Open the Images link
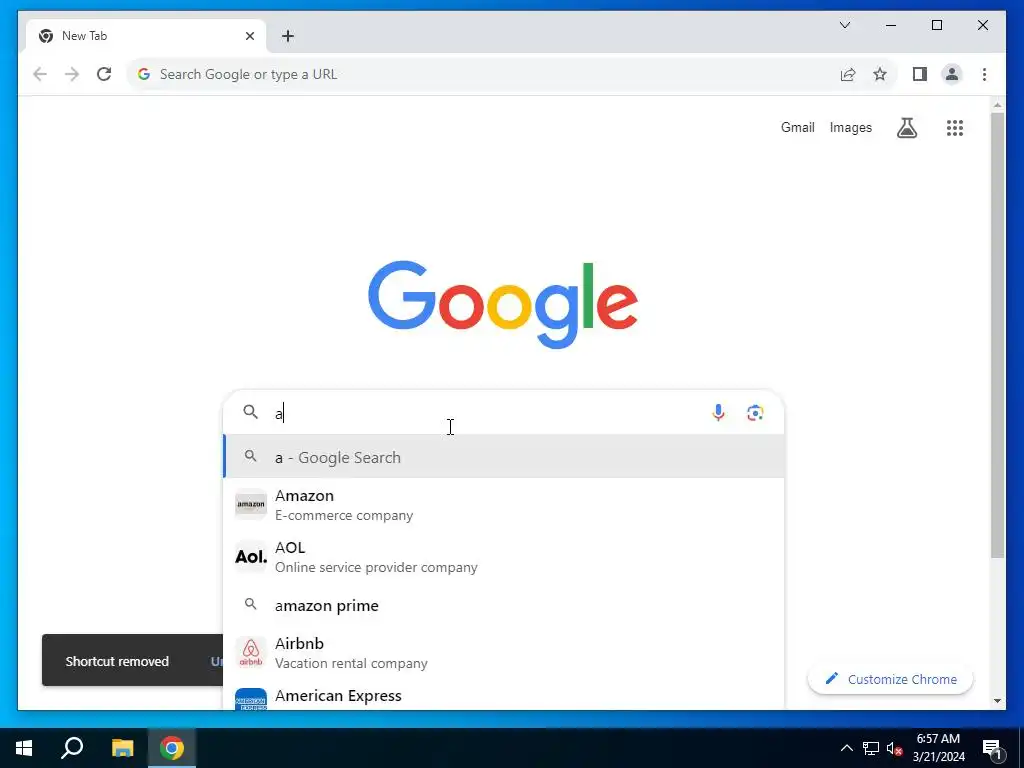 tap(850, 127)
